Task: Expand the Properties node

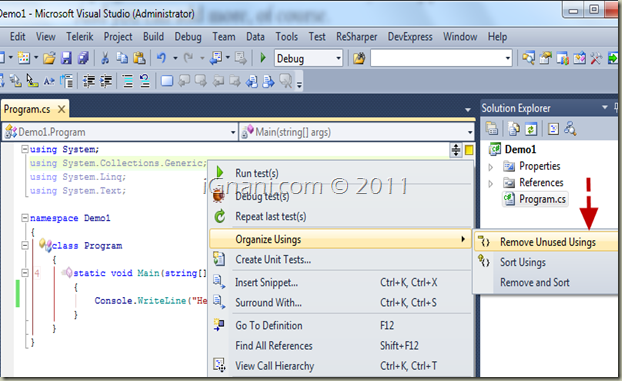Action: pyautogui.click(x=491, y=167)
